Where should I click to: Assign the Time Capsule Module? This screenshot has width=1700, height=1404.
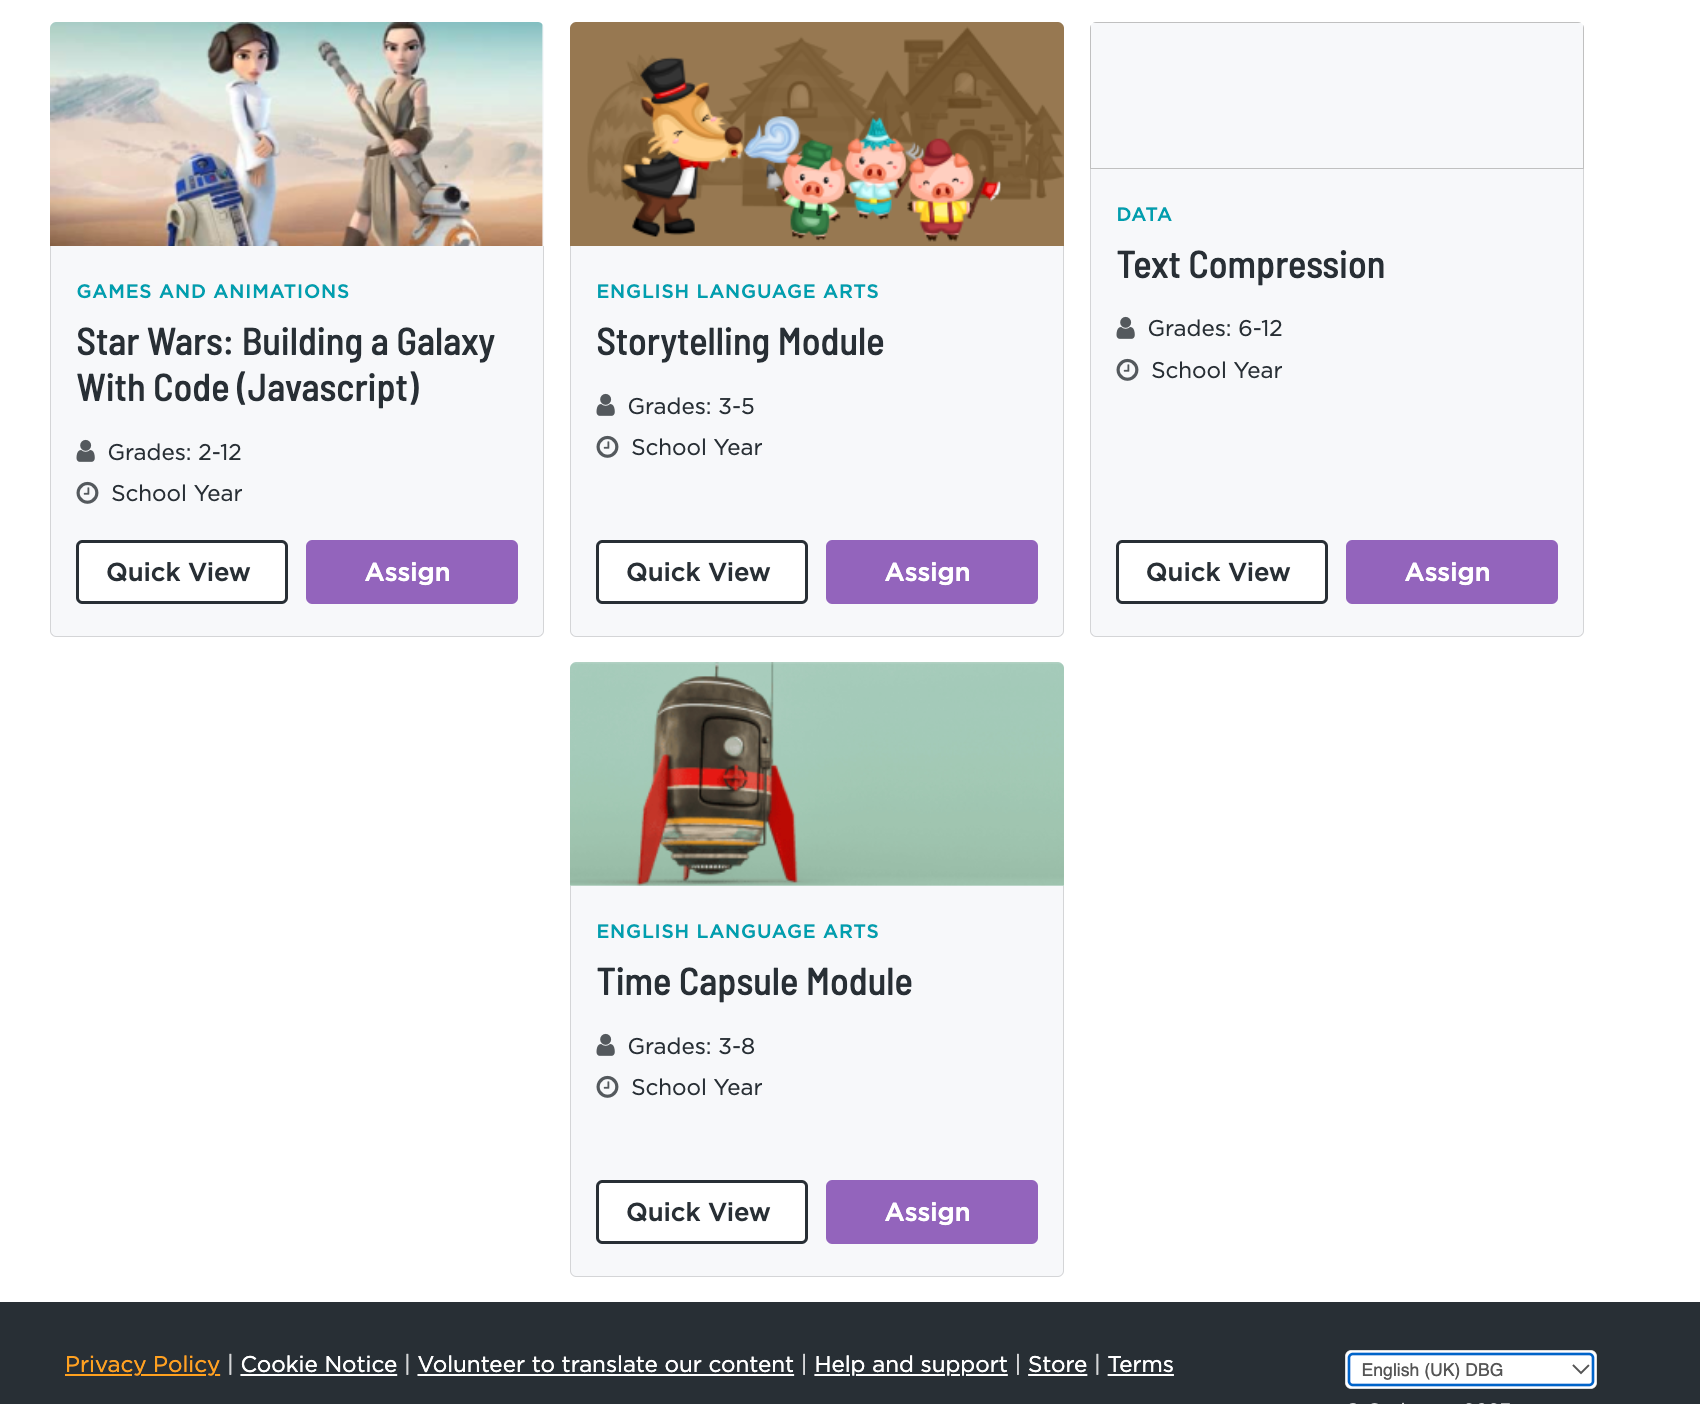932,1212
